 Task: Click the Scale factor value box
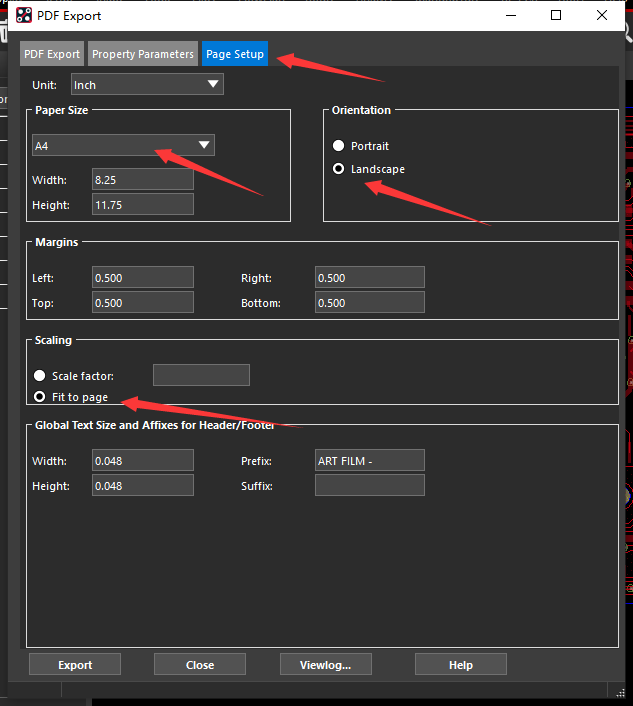pos(201,375)
